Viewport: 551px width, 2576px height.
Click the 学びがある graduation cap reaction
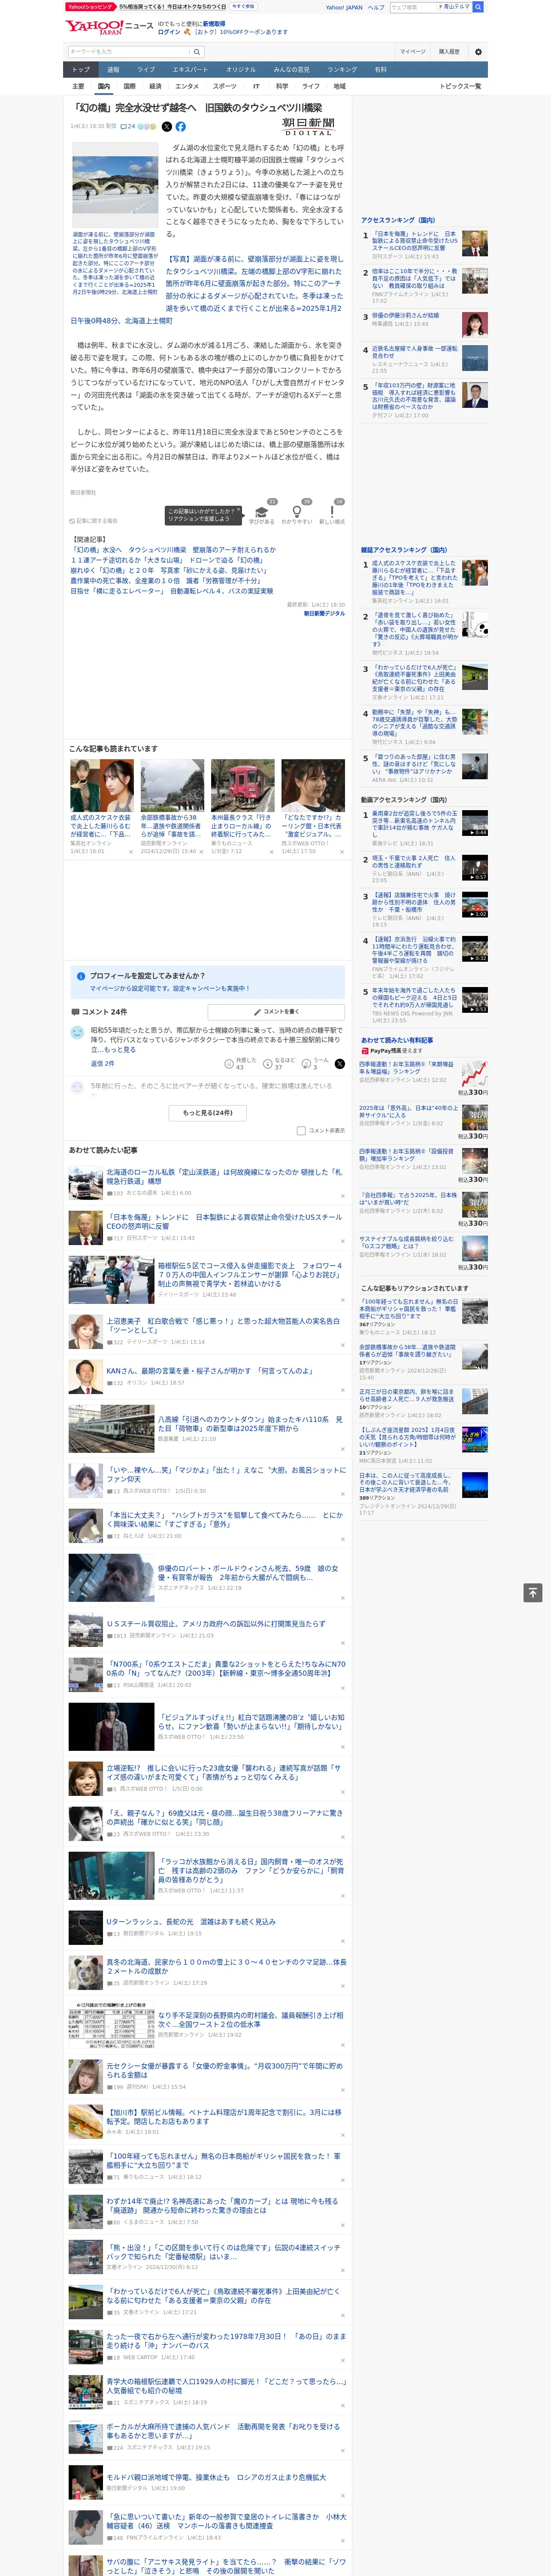coord(262,513)
